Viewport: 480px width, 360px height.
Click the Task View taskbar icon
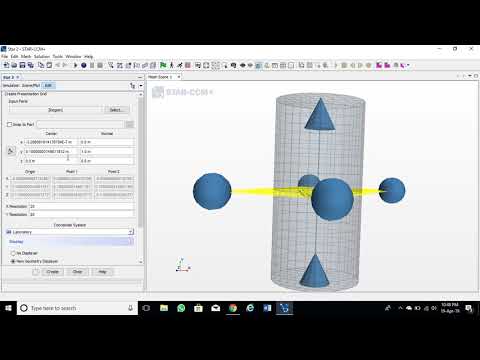146,308
